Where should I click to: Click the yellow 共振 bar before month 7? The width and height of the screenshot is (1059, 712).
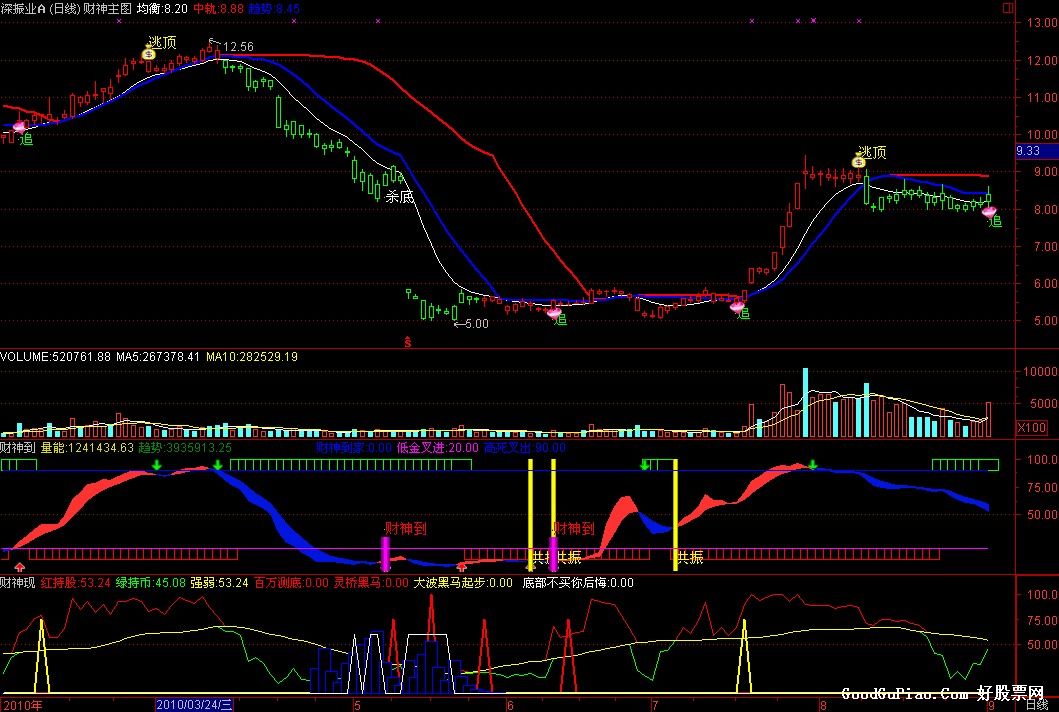pyautogui.click(x=675, y=515)
